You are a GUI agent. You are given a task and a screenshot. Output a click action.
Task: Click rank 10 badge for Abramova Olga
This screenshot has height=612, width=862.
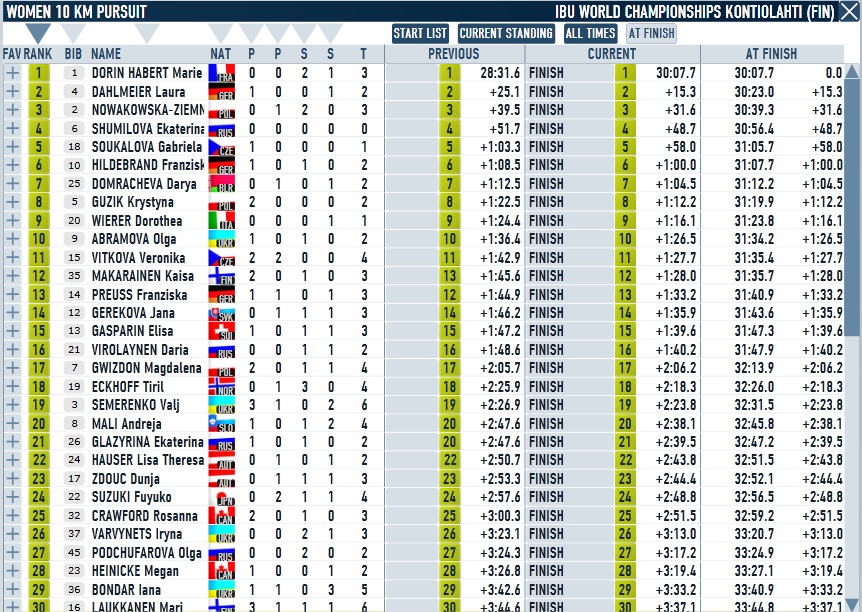point(38,239)
